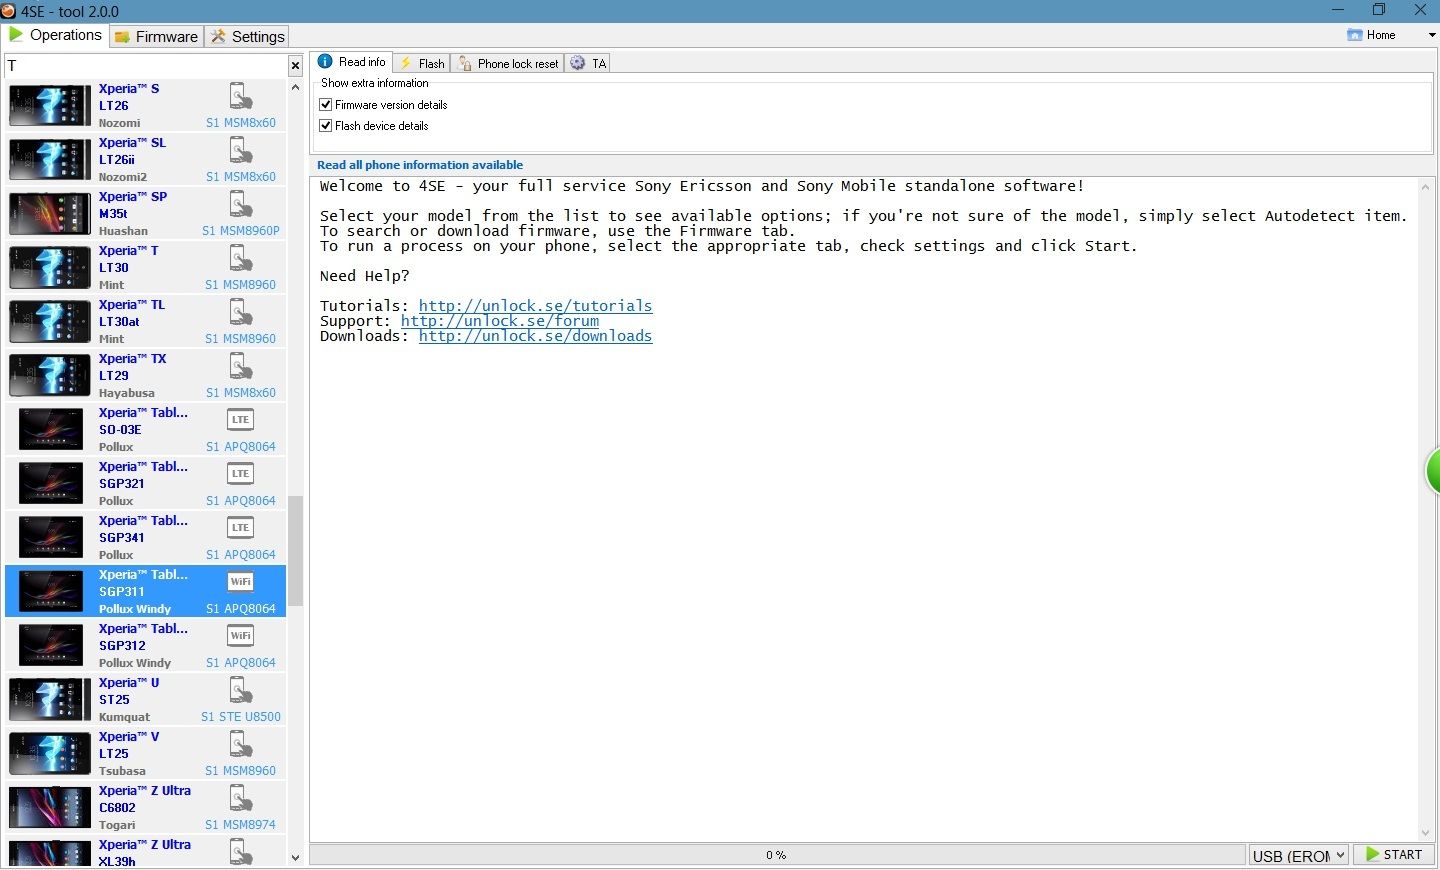Open the Settings tab
Viewport: 1440px width, 870px height.
[x=248, y=36]
